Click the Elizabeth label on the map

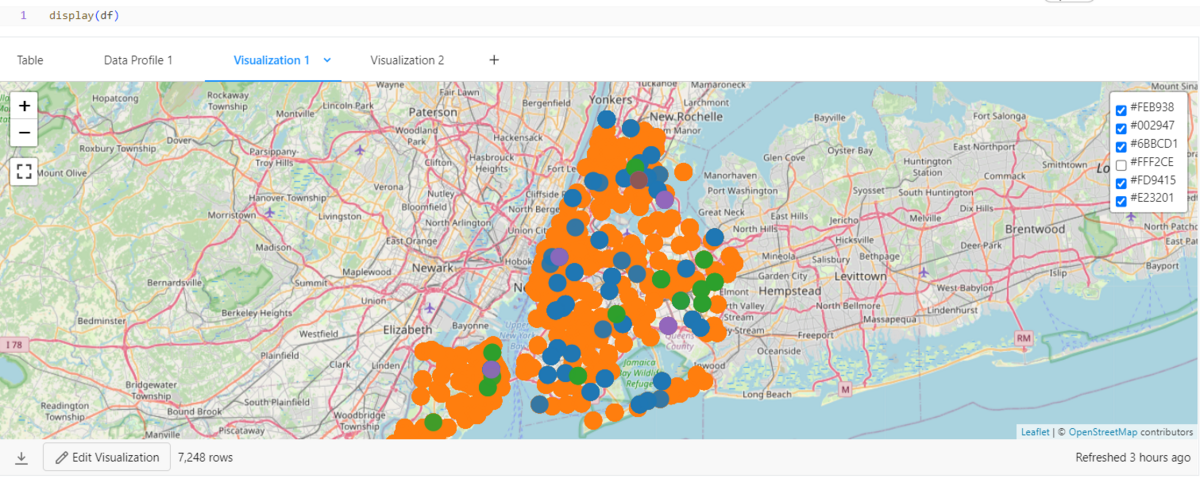pyautogui.click(x=407, y=328)
